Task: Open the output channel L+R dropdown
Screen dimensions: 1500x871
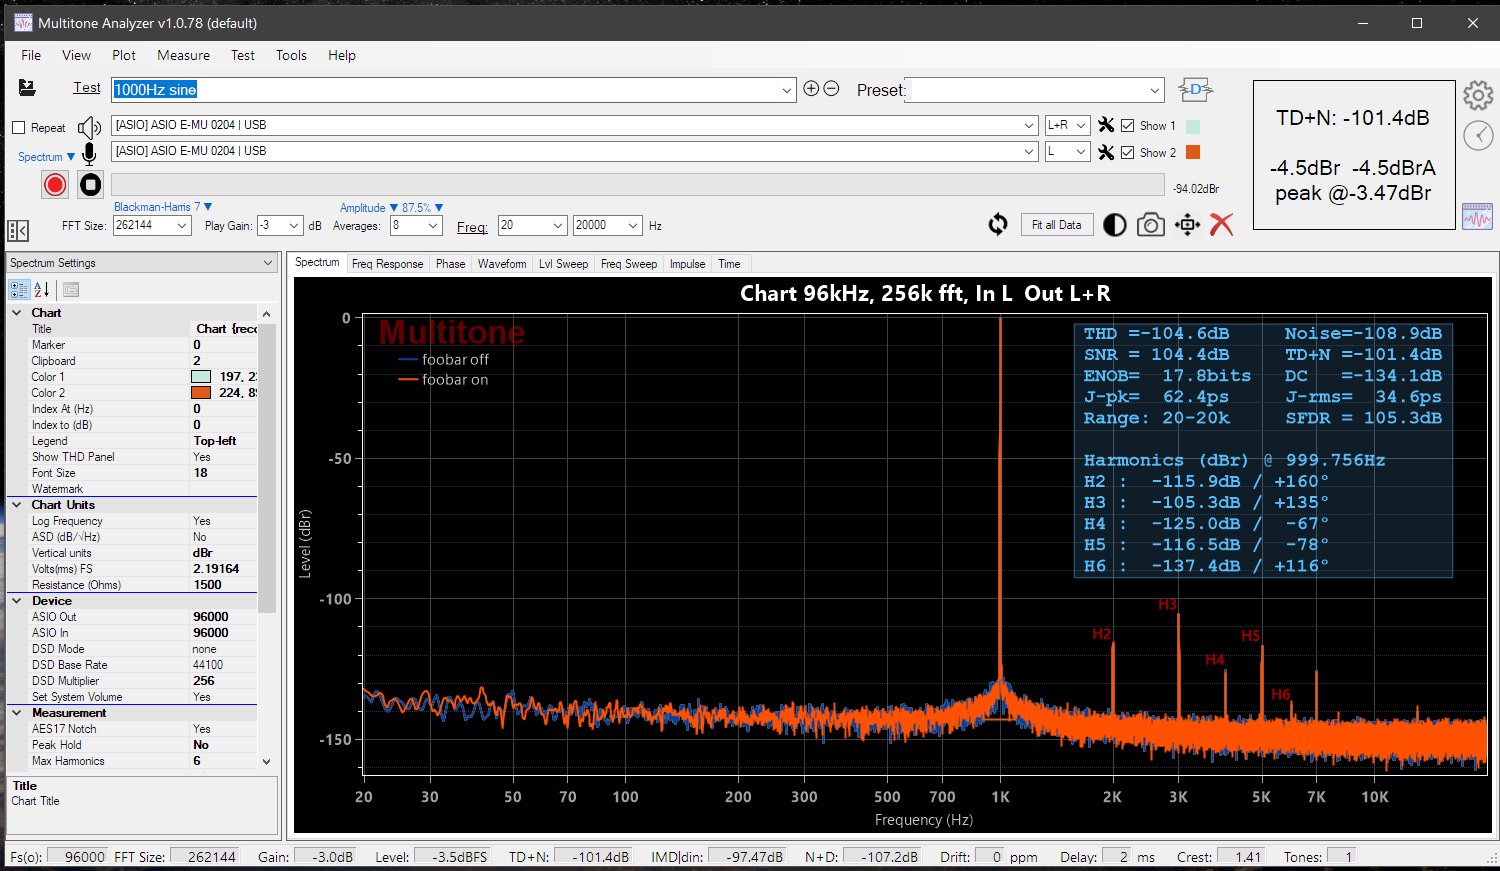Action: [x=1081, y=125]
